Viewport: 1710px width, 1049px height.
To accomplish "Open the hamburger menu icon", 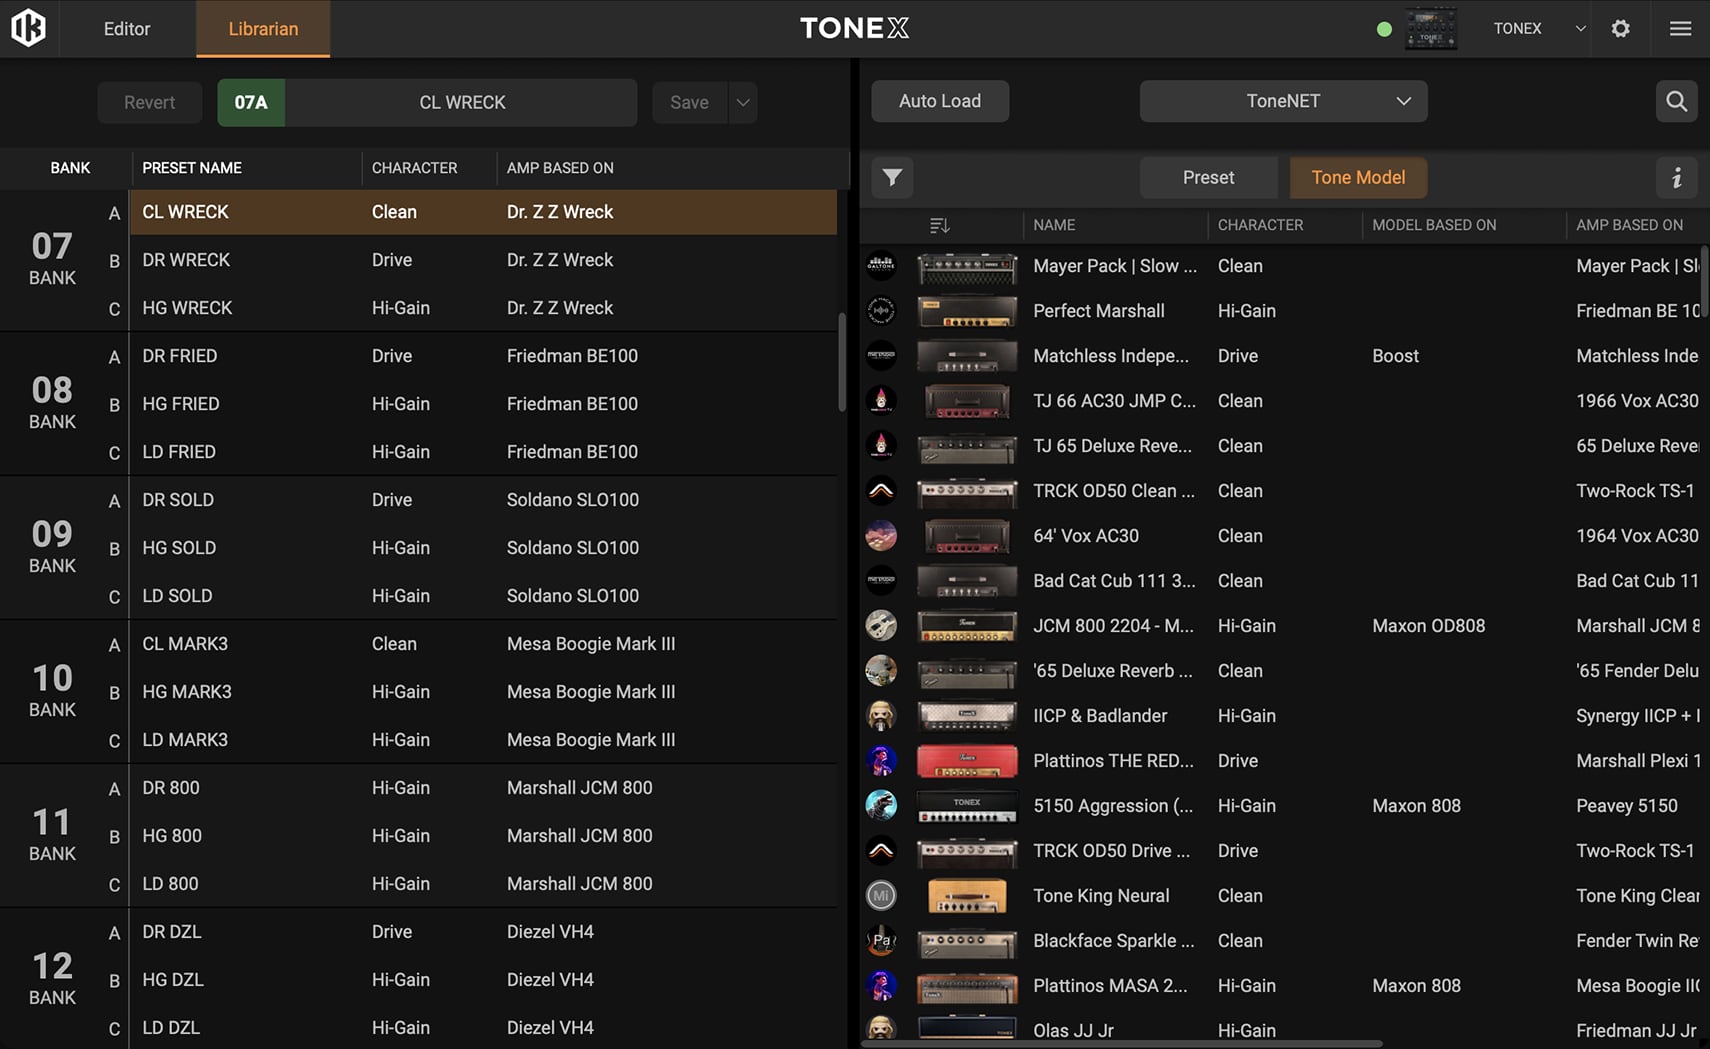I will pos(1680,28).
